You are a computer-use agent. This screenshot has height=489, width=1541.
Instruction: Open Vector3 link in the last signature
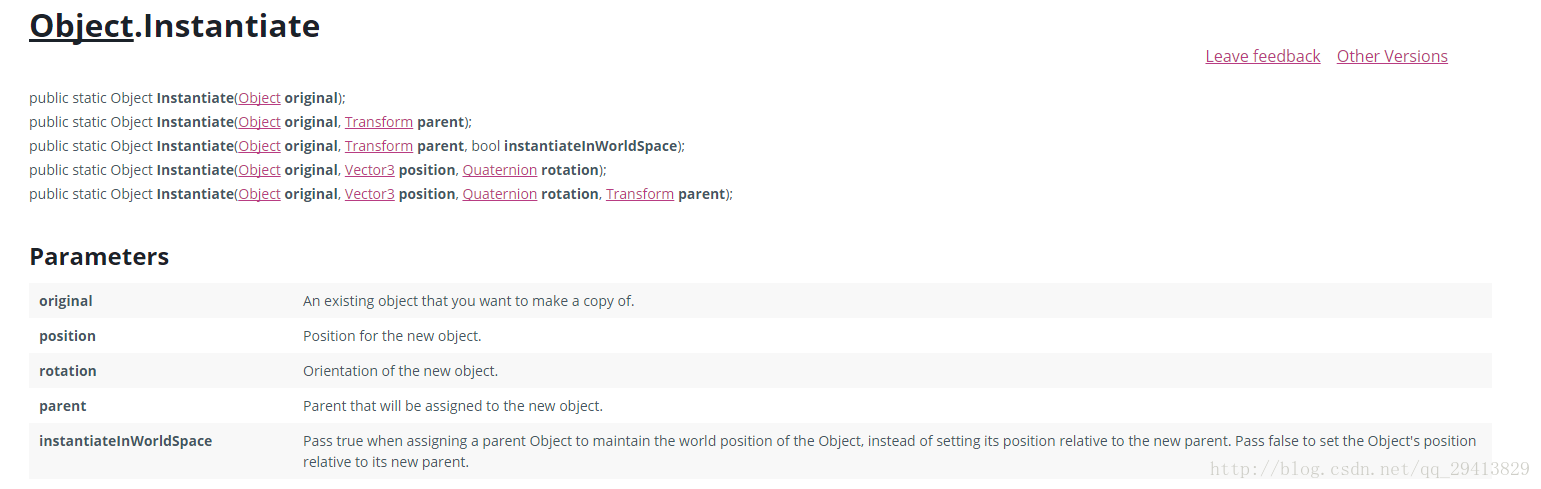click(370, 194)
